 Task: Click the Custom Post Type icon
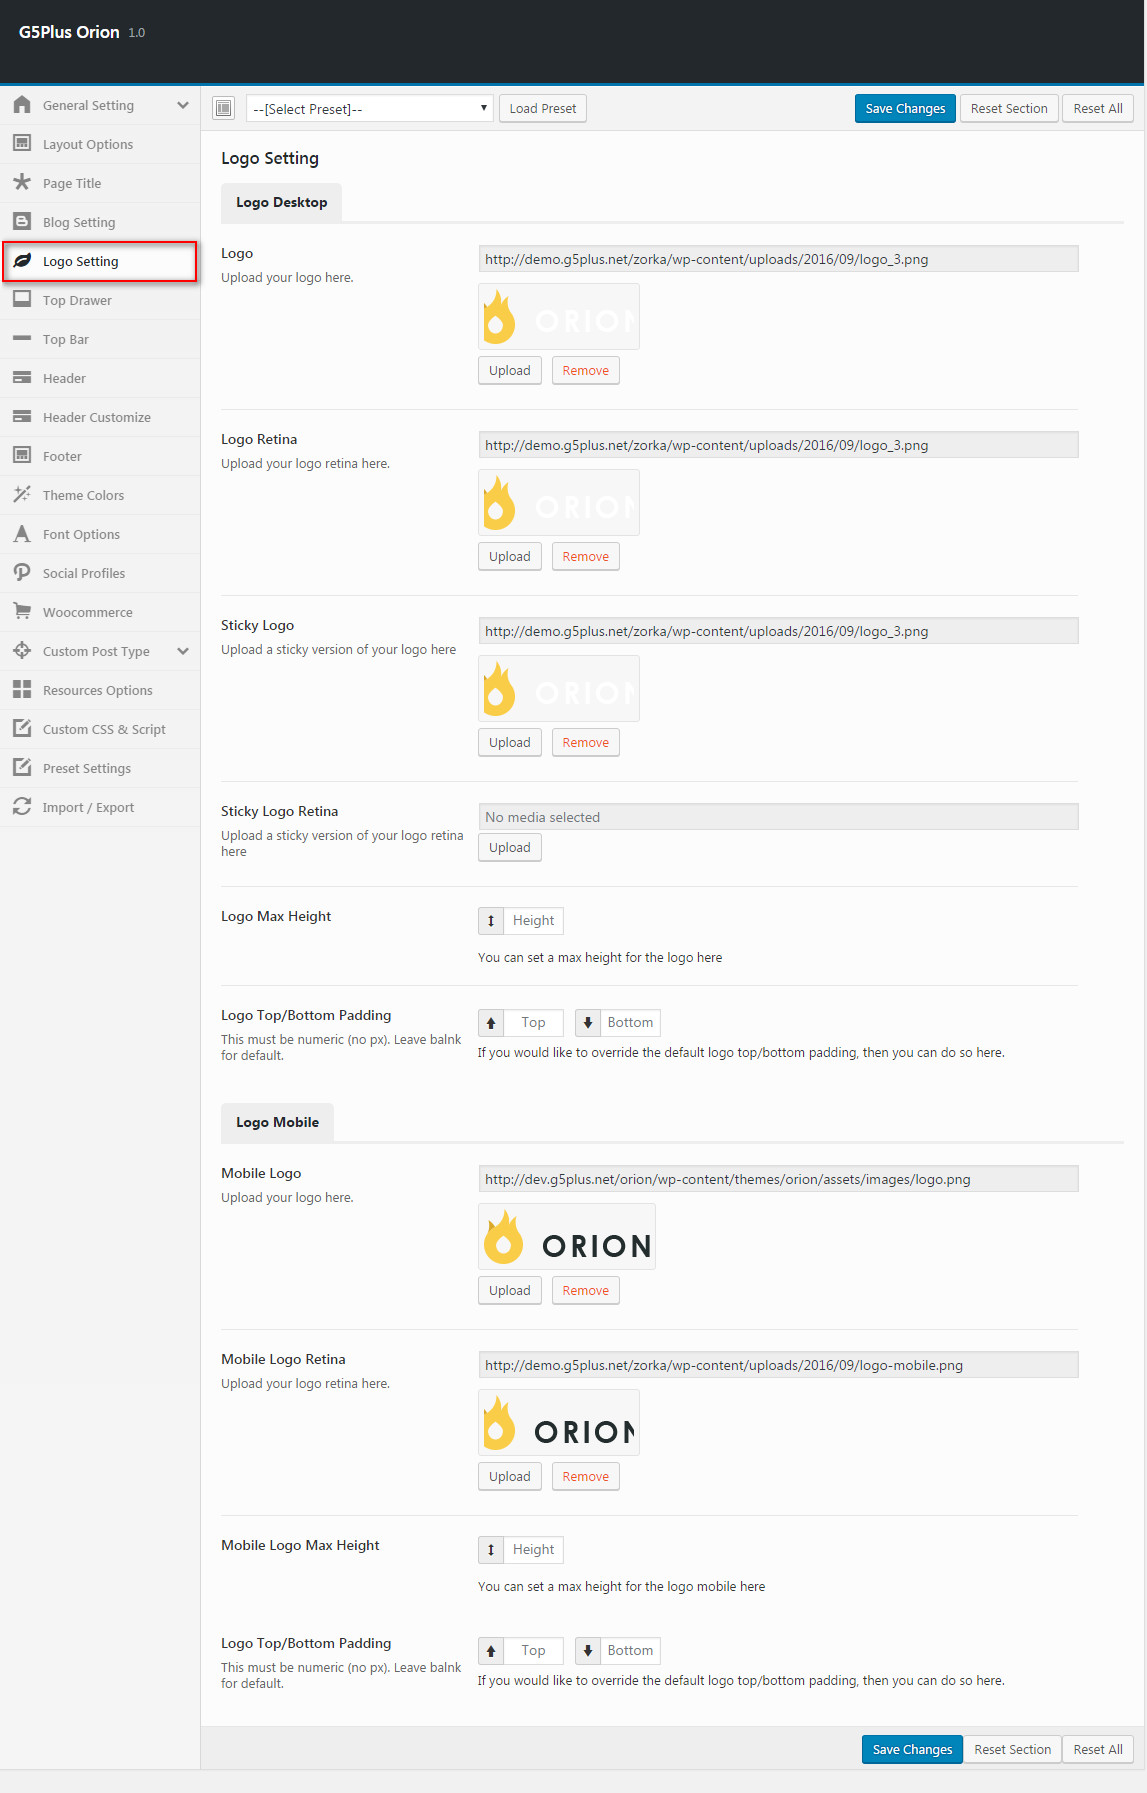[22, 651]
